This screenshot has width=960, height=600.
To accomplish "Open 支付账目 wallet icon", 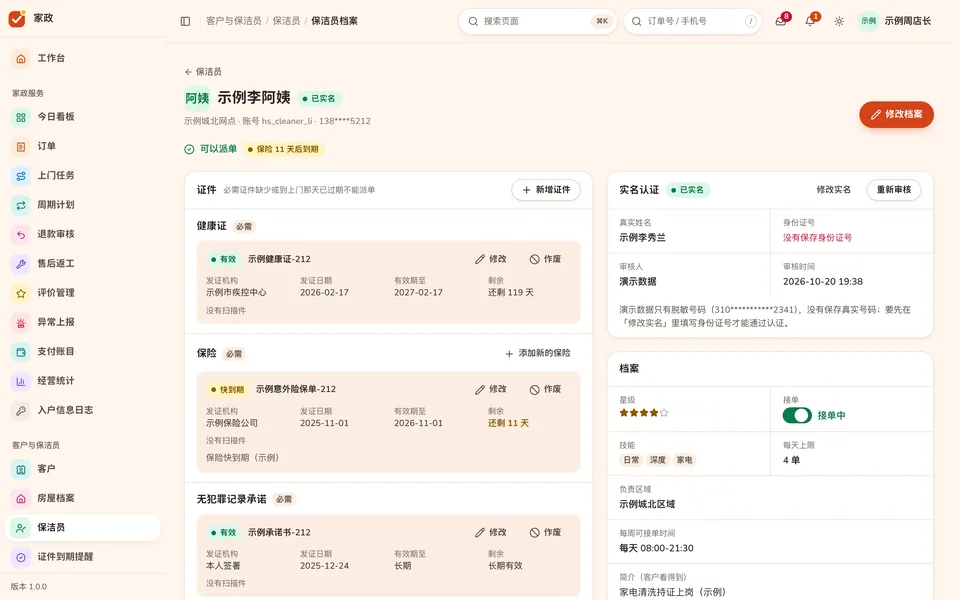I will 21,352.
